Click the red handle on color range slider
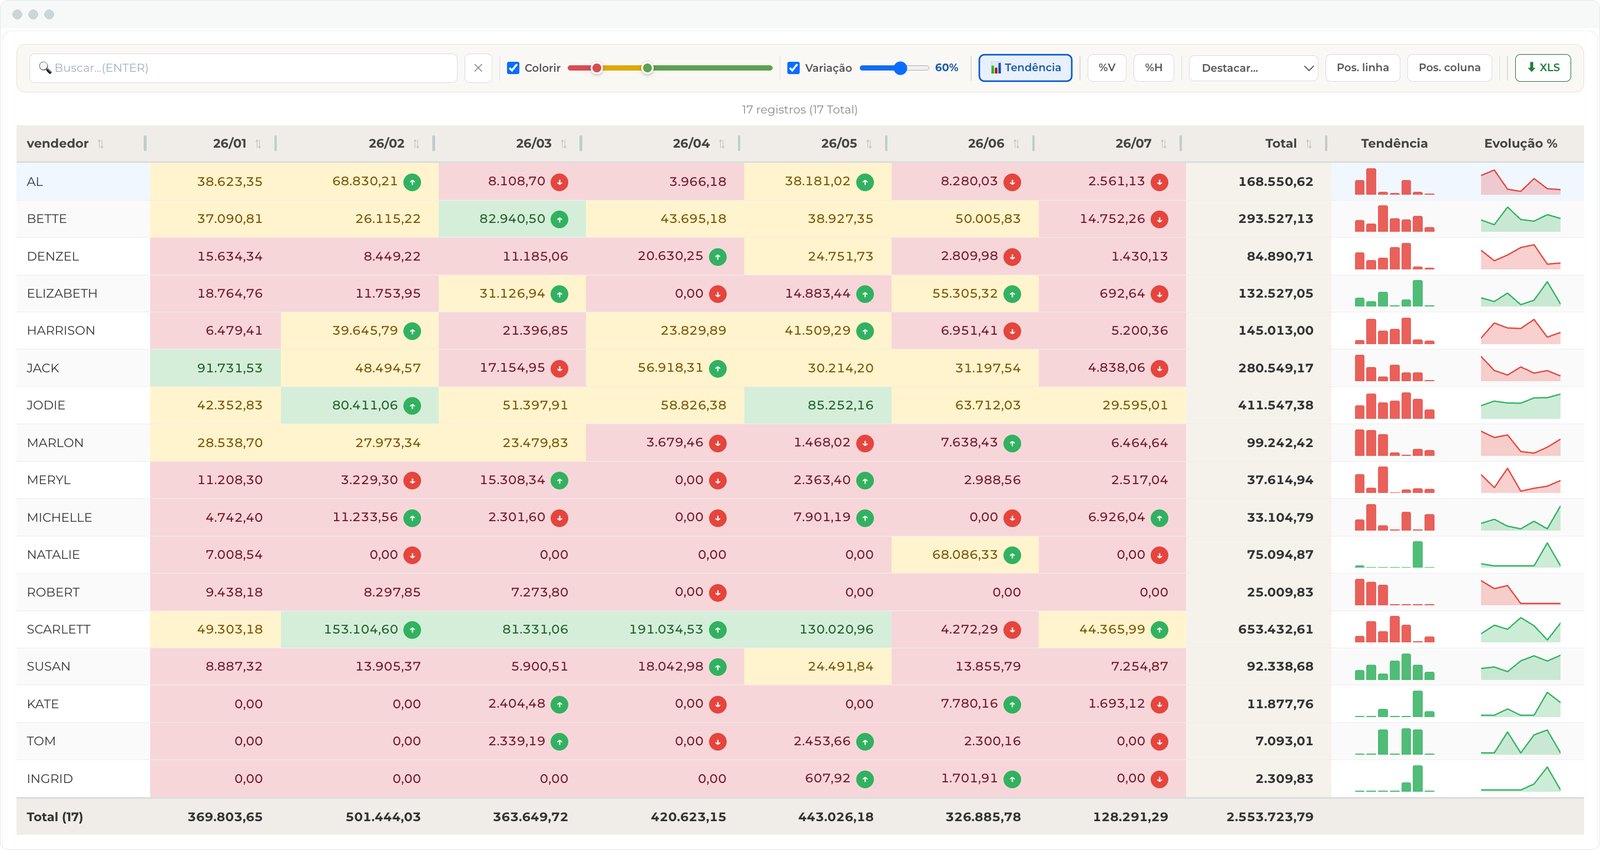 (x=597, y=68)
